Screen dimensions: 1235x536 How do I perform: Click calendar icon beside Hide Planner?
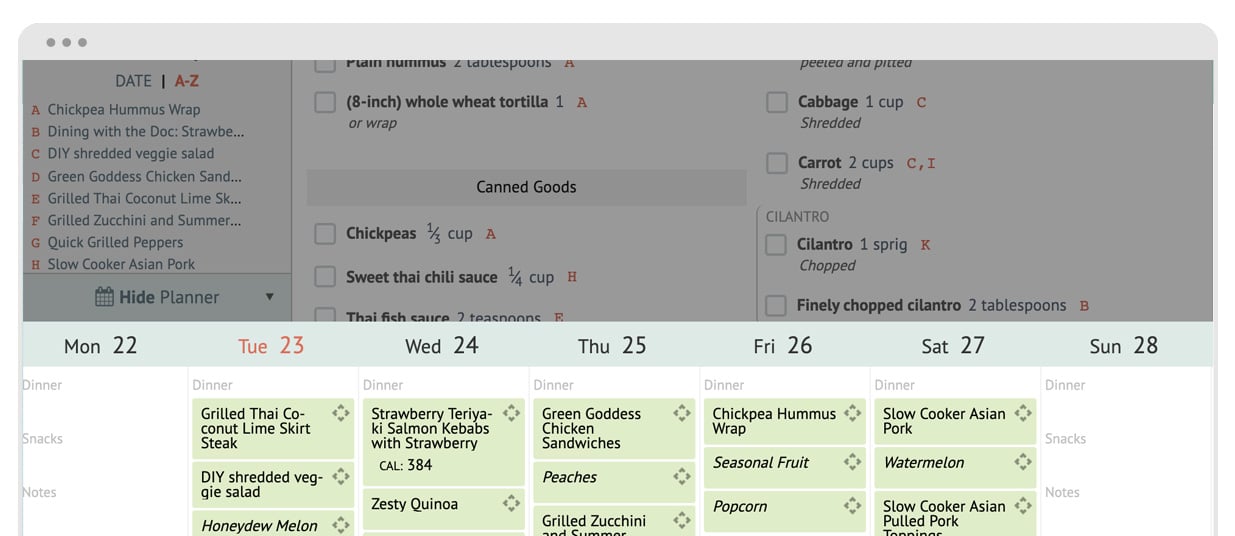(x=104, y=297)
